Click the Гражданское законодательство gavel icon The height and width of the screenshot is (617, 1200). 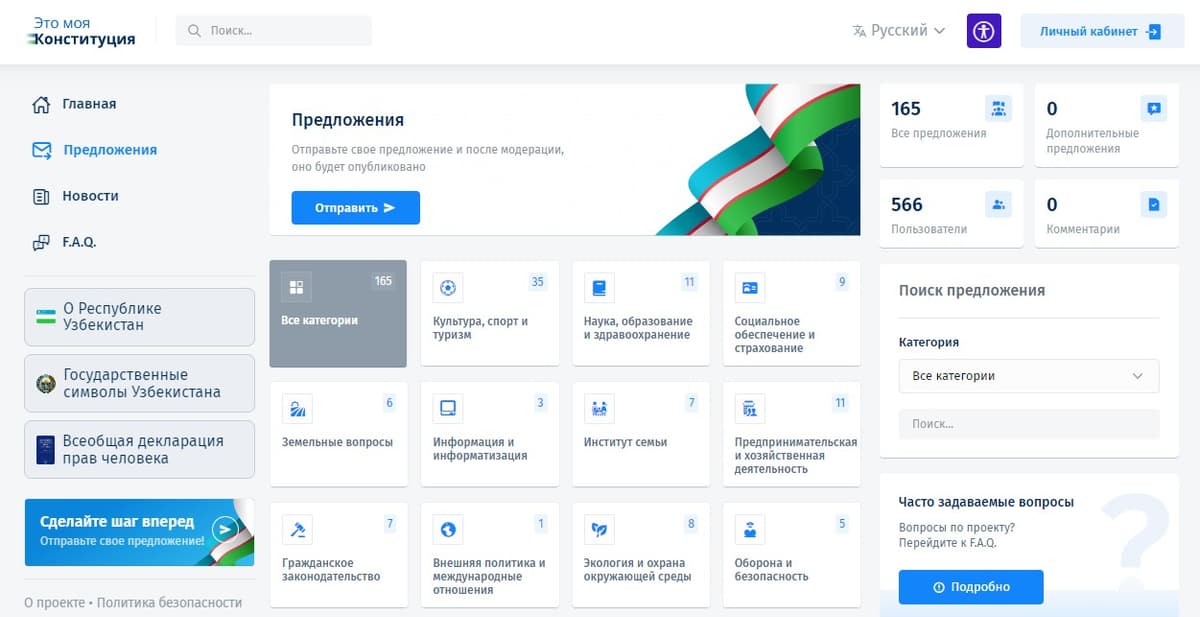[296, 529]
